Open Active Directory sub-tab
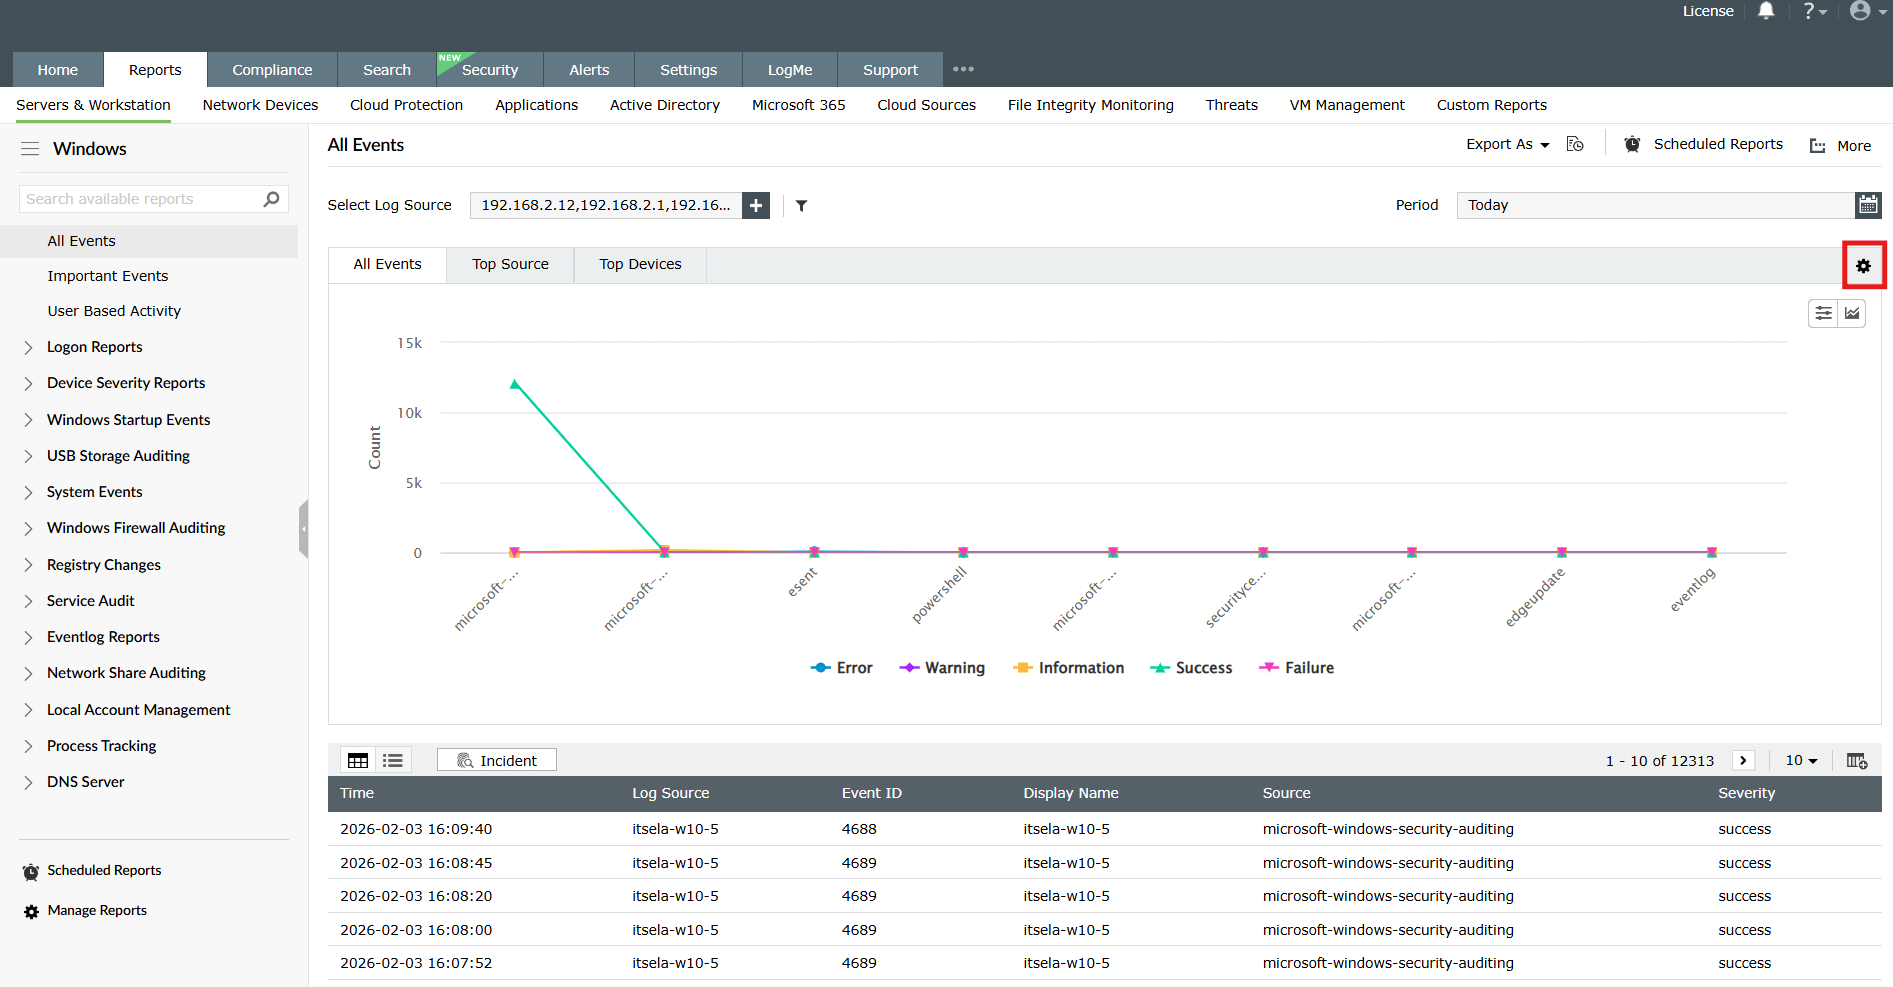Screen dimensions: 1893x987 665,105
